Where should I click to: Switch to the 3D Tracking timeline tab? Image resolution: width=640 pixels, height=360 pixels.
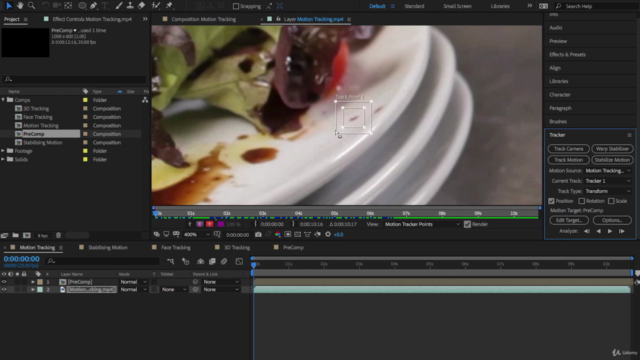point(237,247)
